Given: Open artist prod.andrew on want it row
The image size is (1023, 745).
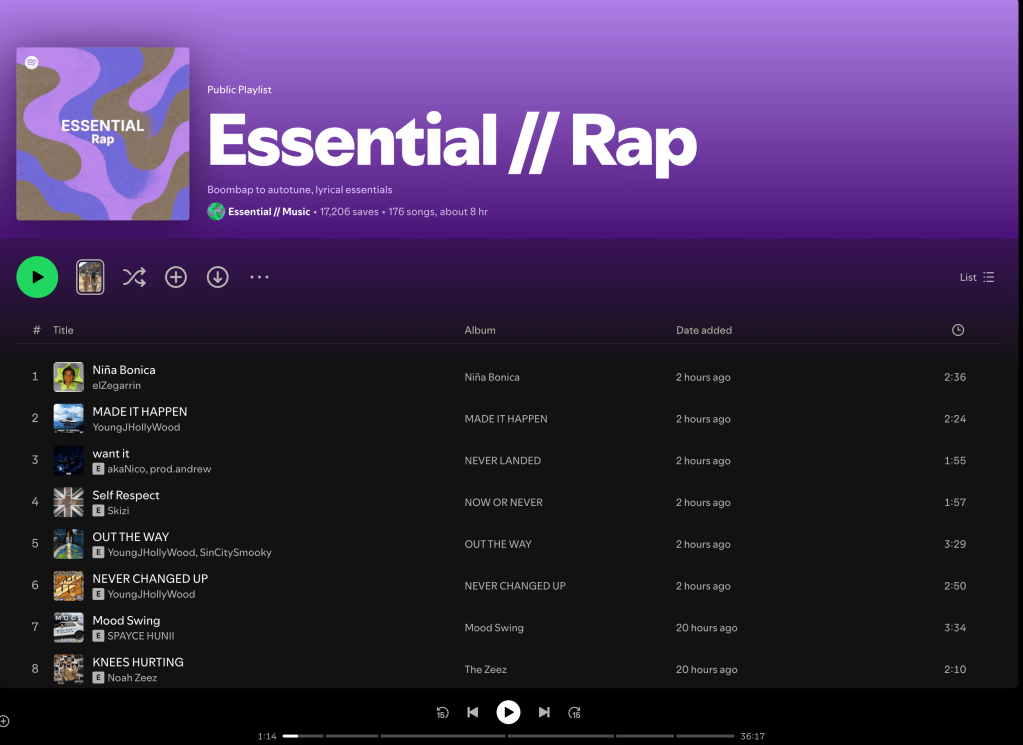Looking at the screenshot, I should click(x=181, y=469).
